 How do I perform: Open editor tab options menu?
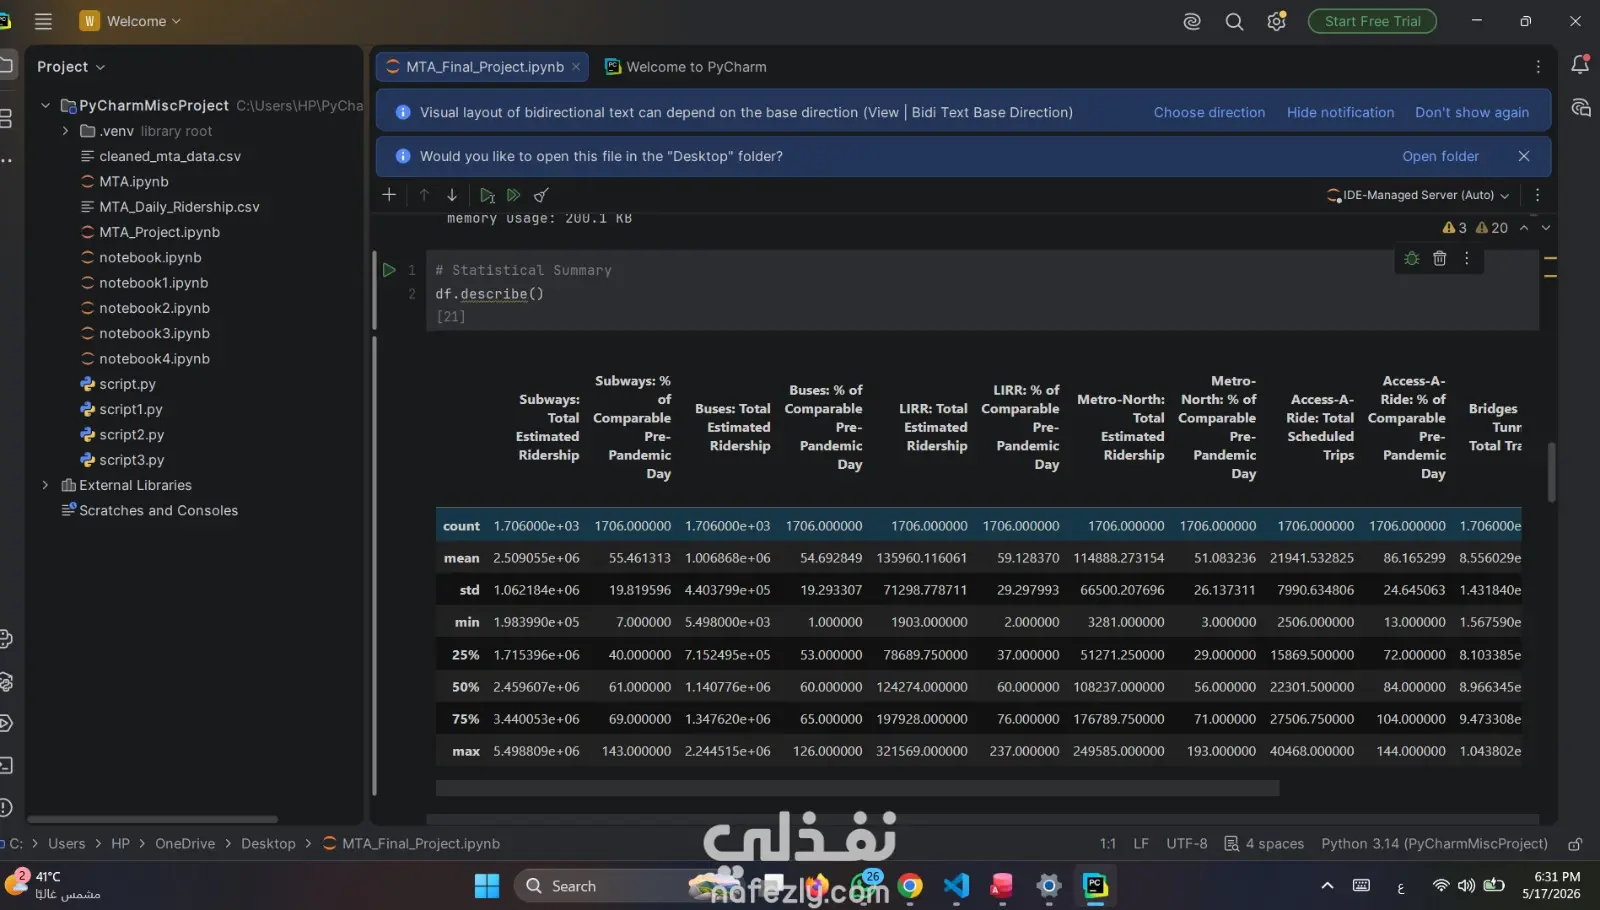(1538, 67)
